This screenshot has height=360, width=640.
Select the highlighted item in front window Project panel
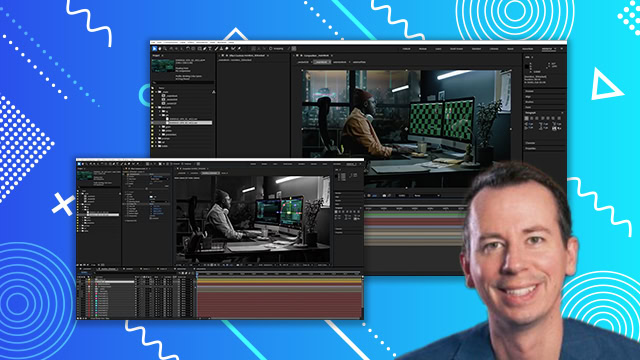click(x=98, y=215)
